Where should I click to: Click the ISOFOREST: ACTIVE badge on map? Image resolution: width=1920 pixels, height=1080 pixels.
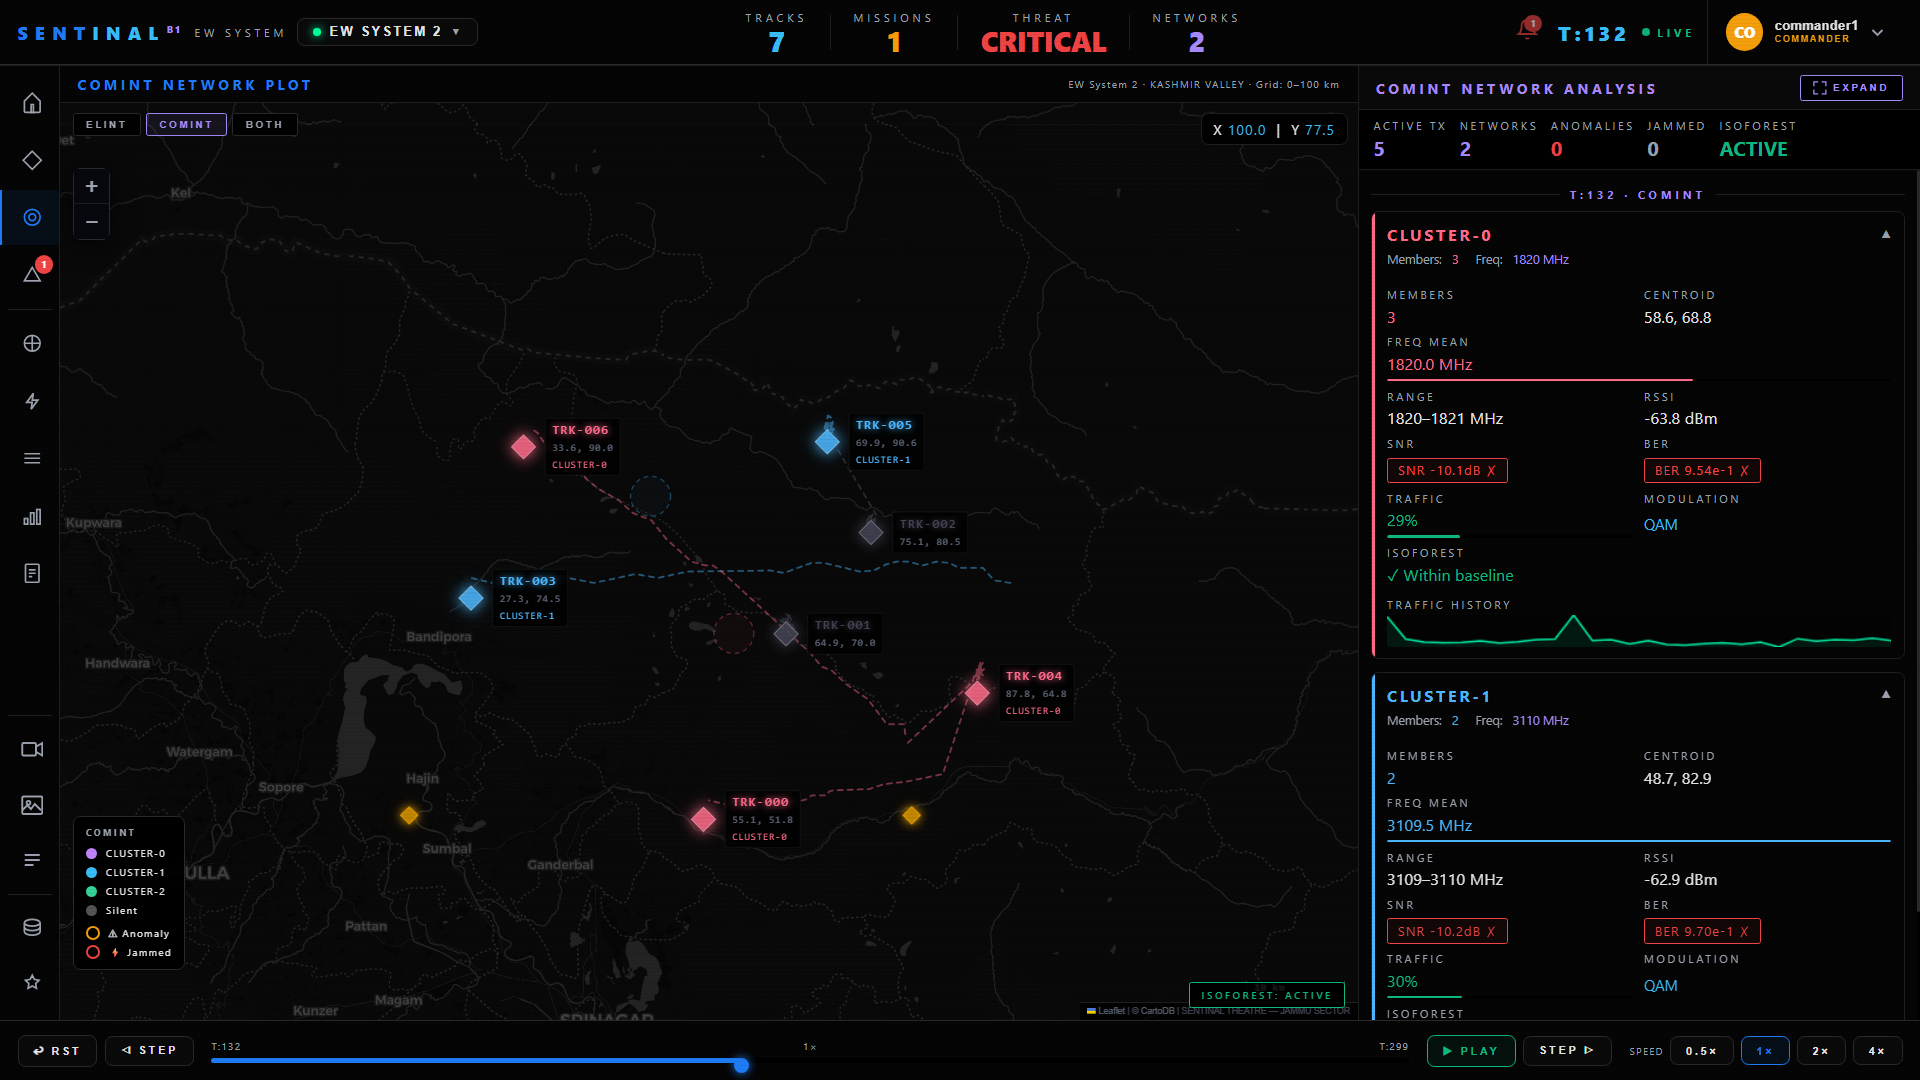(x=1266, y=995)
